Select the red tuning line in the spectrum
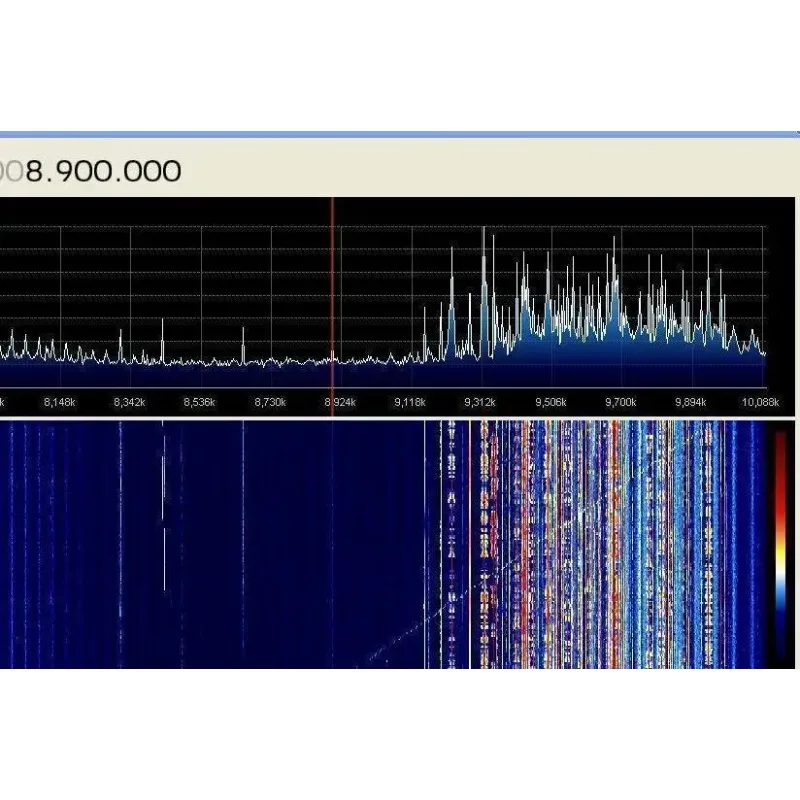The height and width of the screenshot is (800, 800). pyautogui.click(x=332, y=306)
